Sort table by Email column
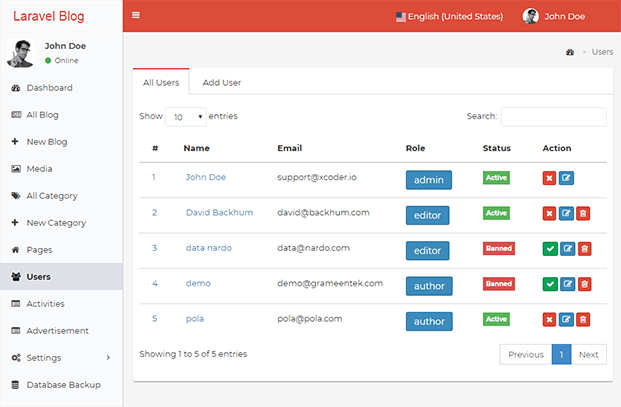 pos(290,148)
